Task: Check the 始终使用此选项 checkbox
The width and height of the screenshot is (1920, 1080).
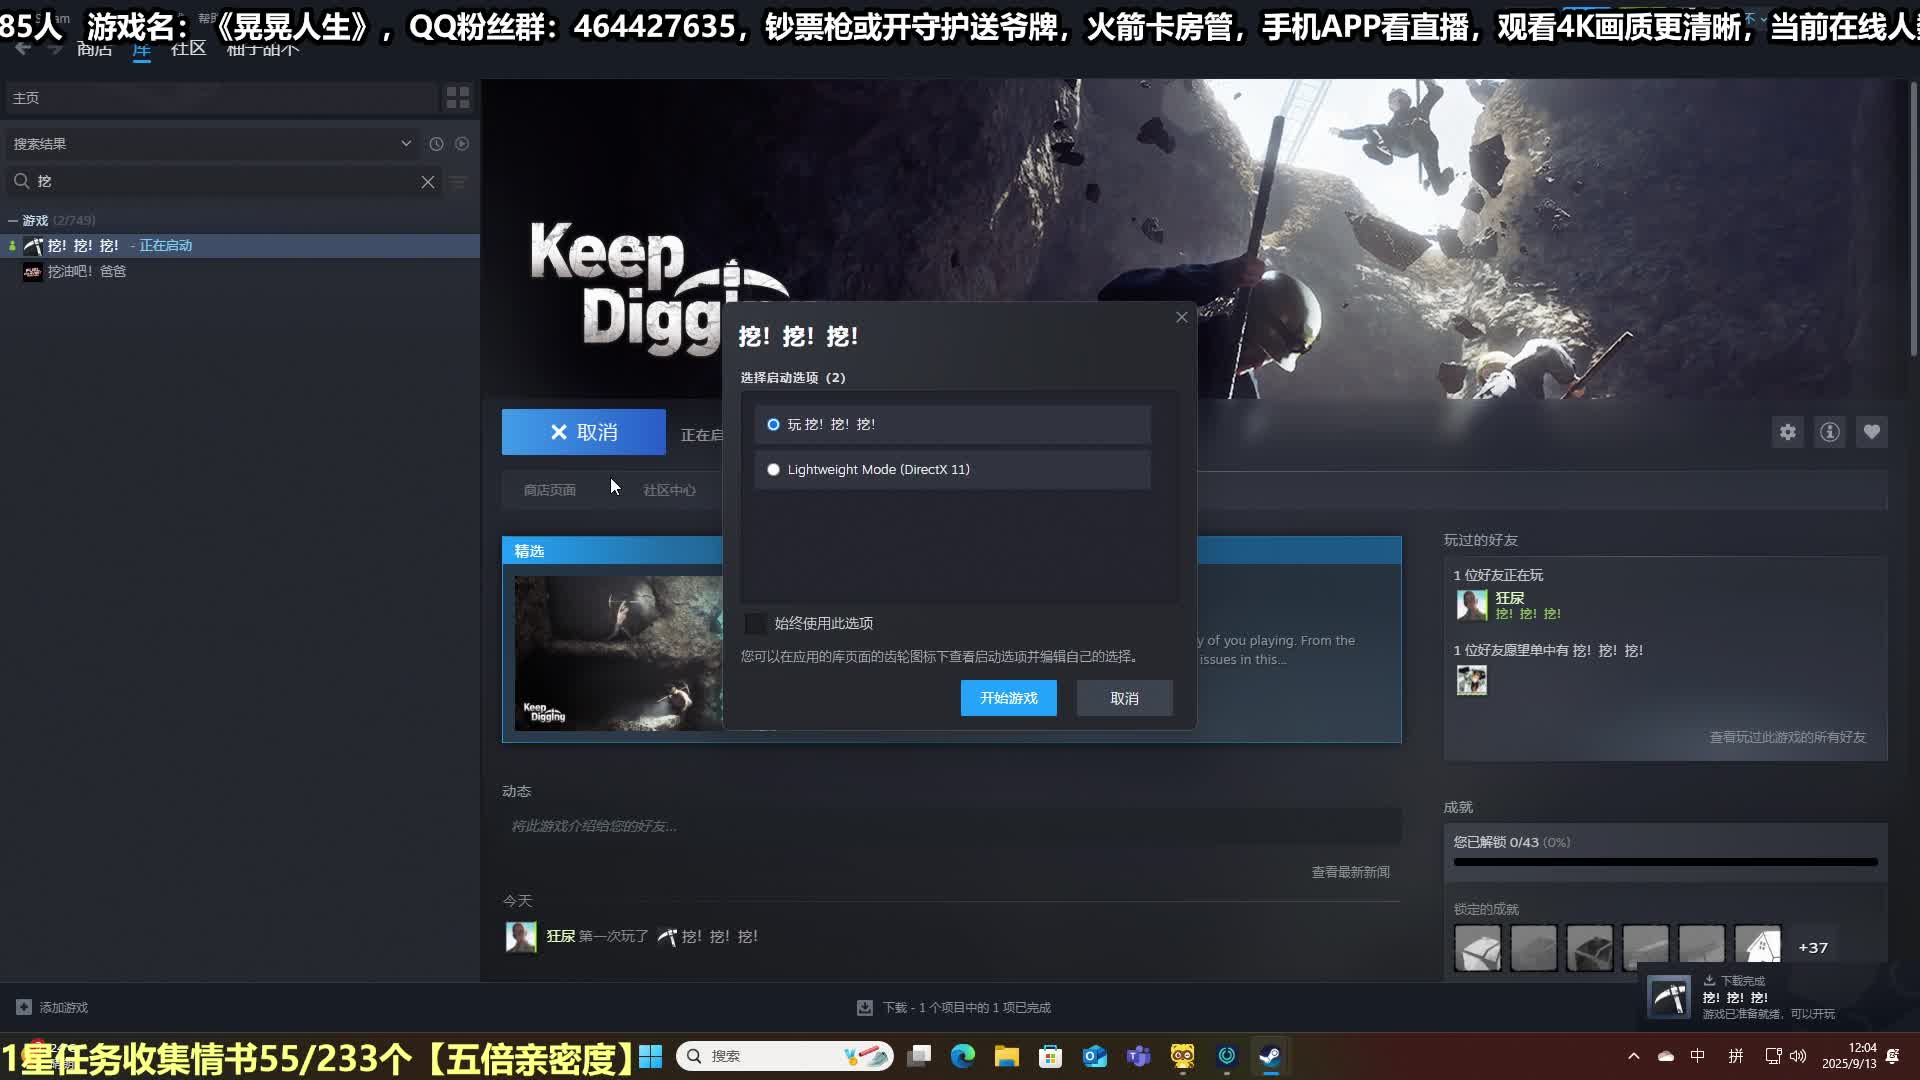Action: (x=756, y=623)
